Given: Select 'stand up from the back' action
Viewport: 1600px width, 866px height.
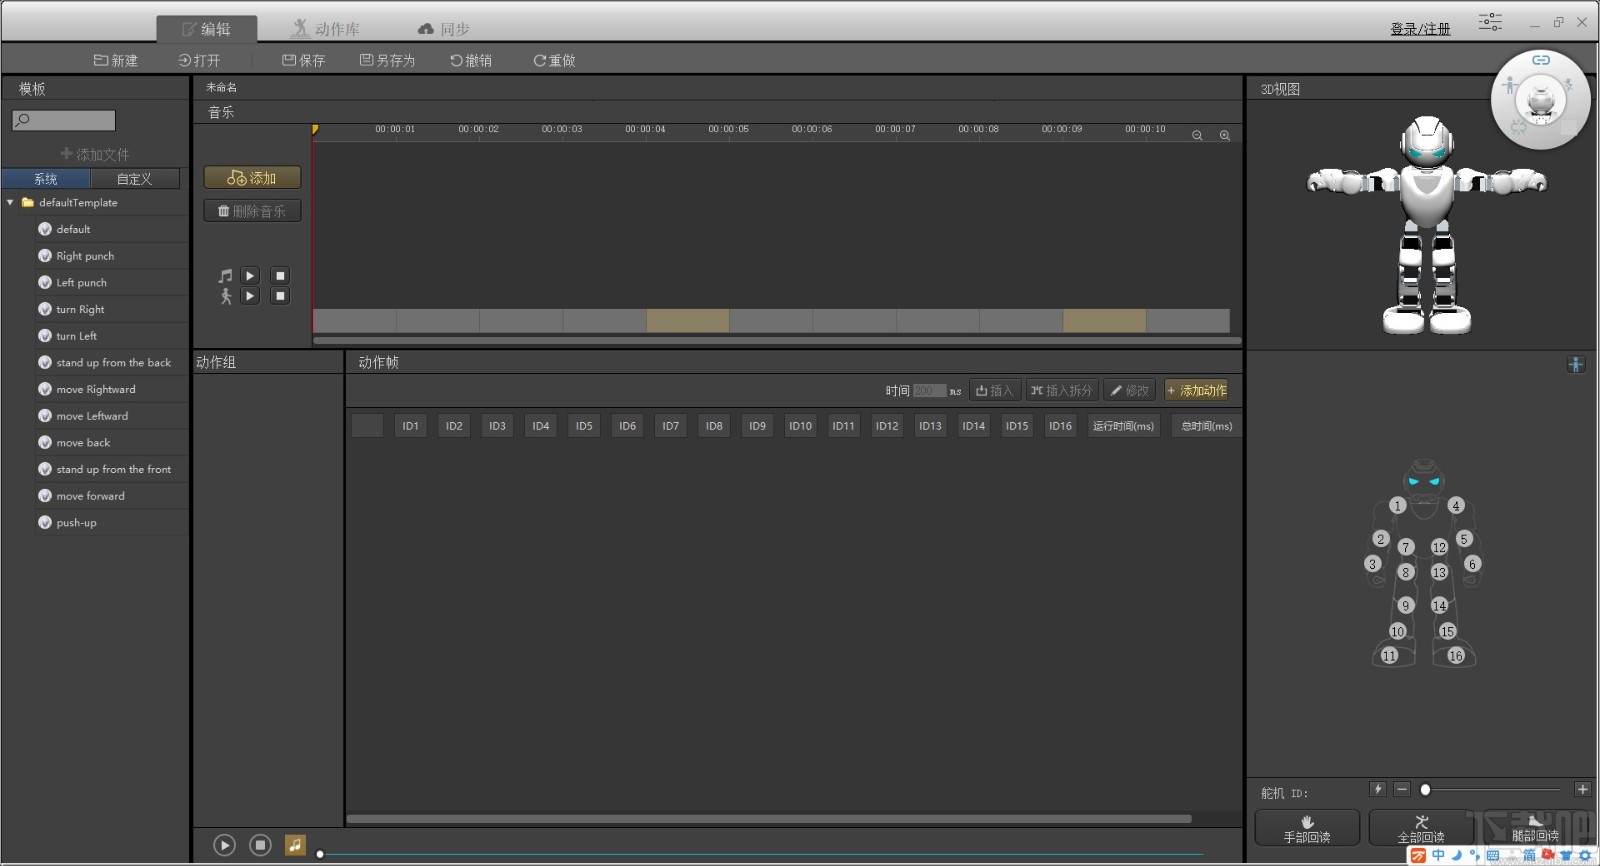Looking at the screenshot, I should point(113,363).
